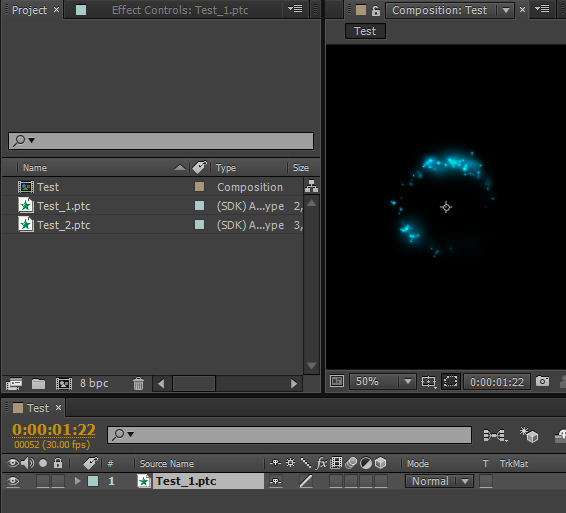Toggle the lock on the Composition viewer
Viewport: 566px width, 513px height.
[376, 10]
